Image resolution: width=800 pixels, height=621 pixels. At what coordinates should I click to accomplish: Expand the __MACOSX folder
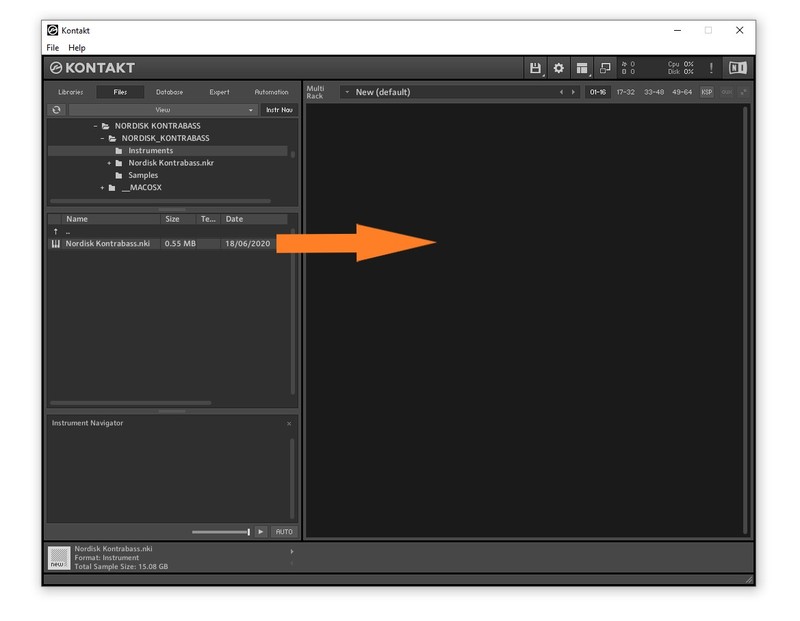[x=102, y=188]
